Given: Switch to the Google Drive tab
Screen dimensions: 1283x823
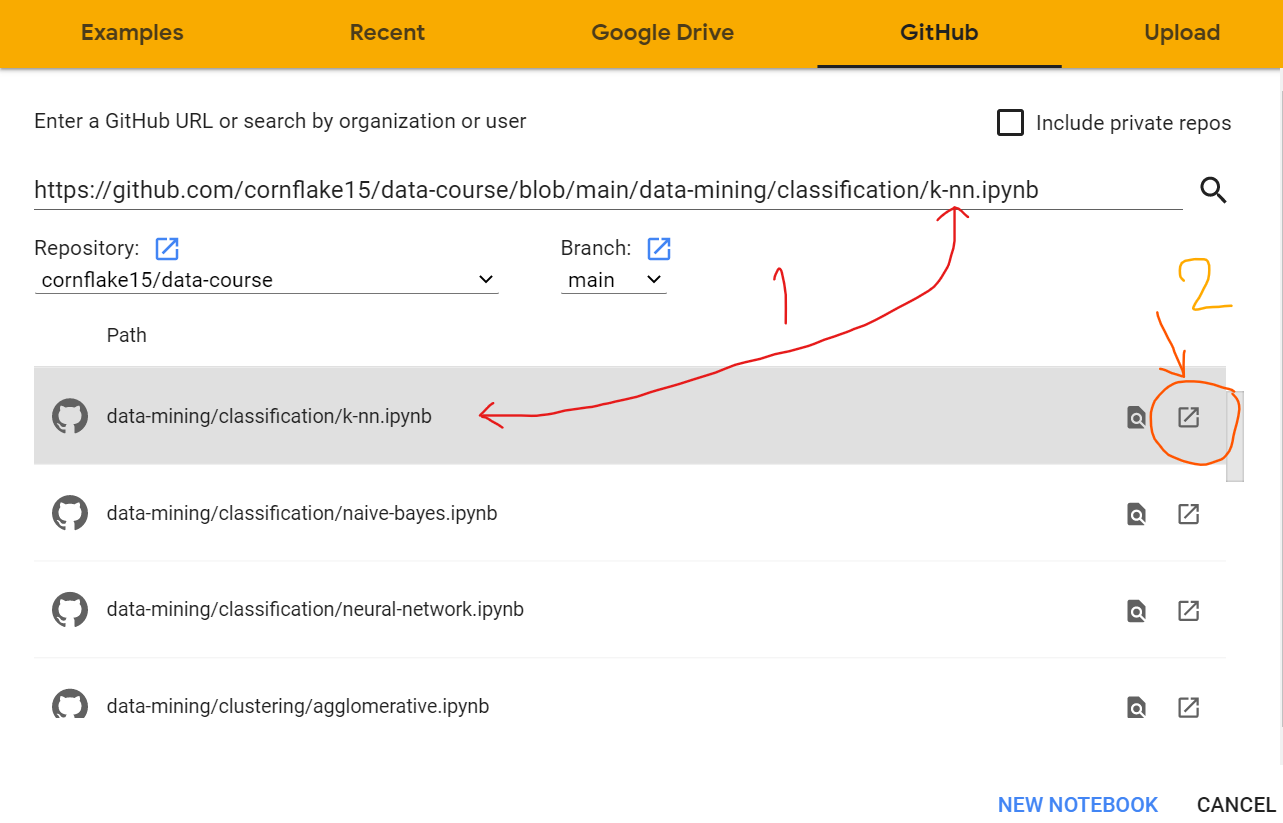Looking at the screenshot, I should (x=663, y=33).
